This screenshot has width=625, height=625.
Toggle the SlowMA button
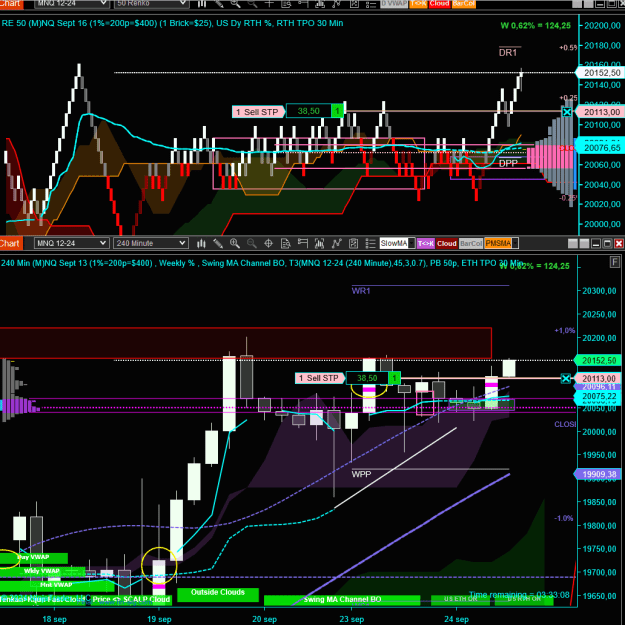(393, 243)
